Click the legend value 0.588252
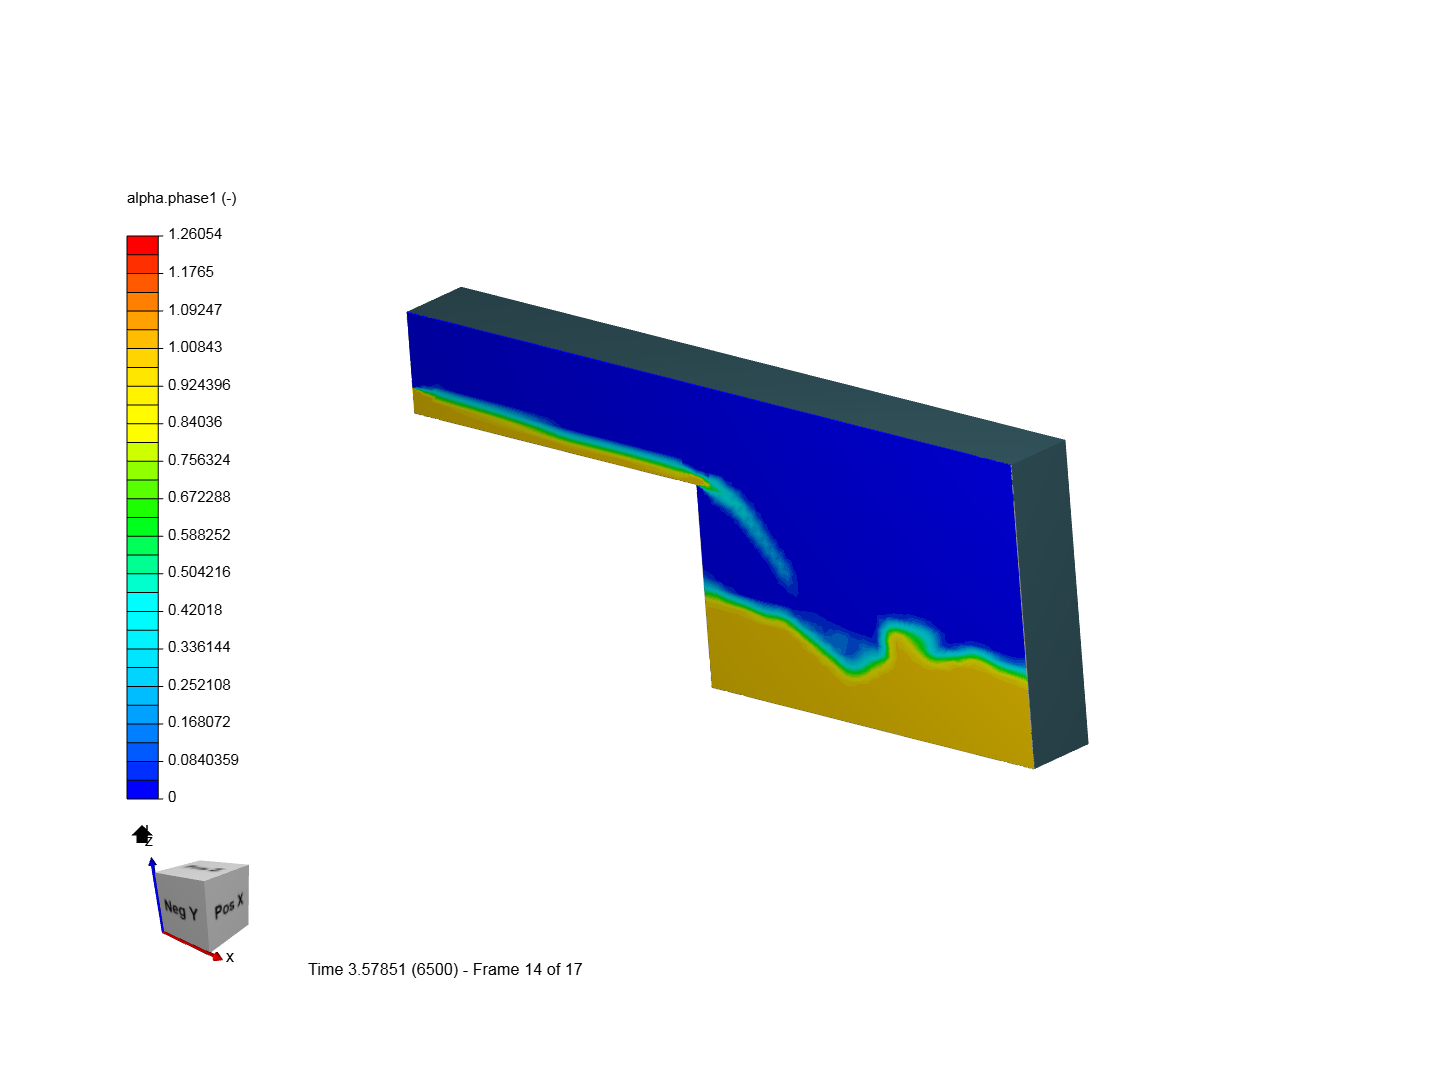This screenshot has width=1440, height=1080. click(199, 535)
